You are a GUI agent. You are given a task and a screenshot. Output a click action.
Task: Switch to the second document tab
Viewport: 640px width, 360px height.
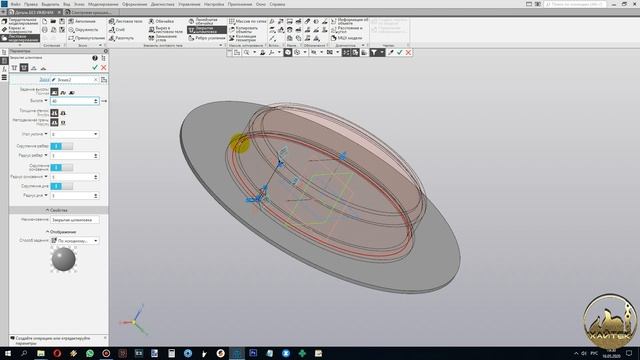point(91,12)
